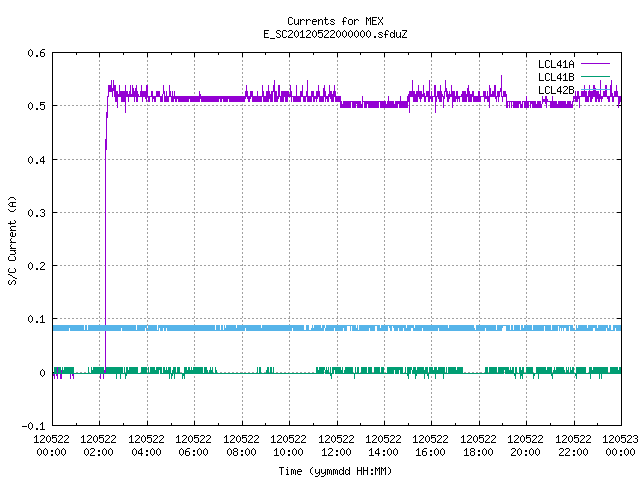Screen dimensions: 640x480
Task: Click the LCL41A legend label
Action: (556, 64)
